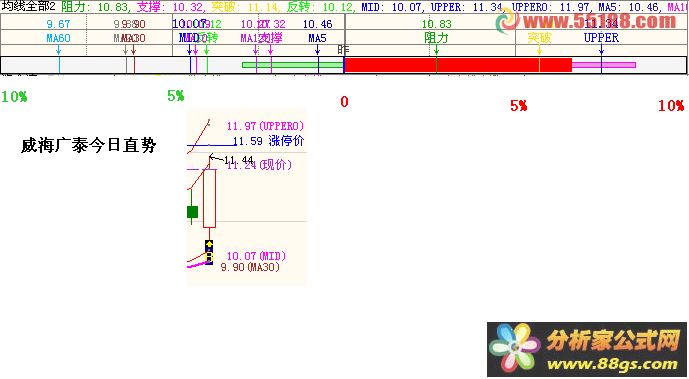Click the 均线全部2 indicator title
Image resolution: width=689 pixels, height=379 pixels.
(x=29, y=6)
